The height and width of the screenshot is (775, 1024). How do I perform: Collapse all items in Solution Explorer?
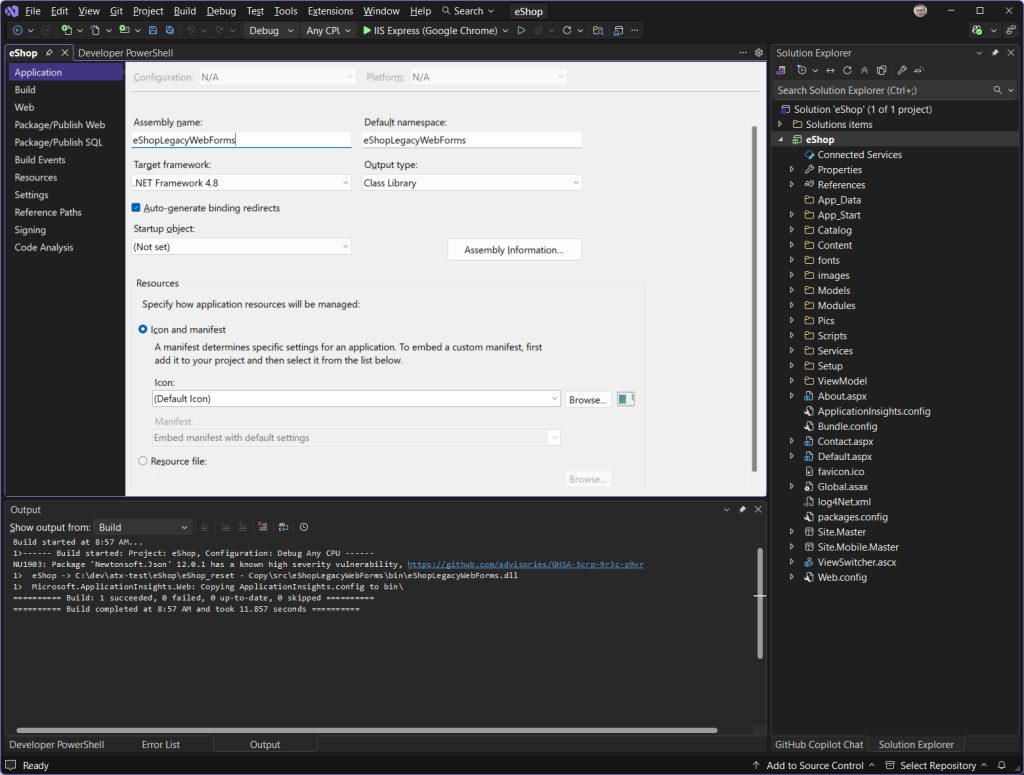(x=864, y=70)
